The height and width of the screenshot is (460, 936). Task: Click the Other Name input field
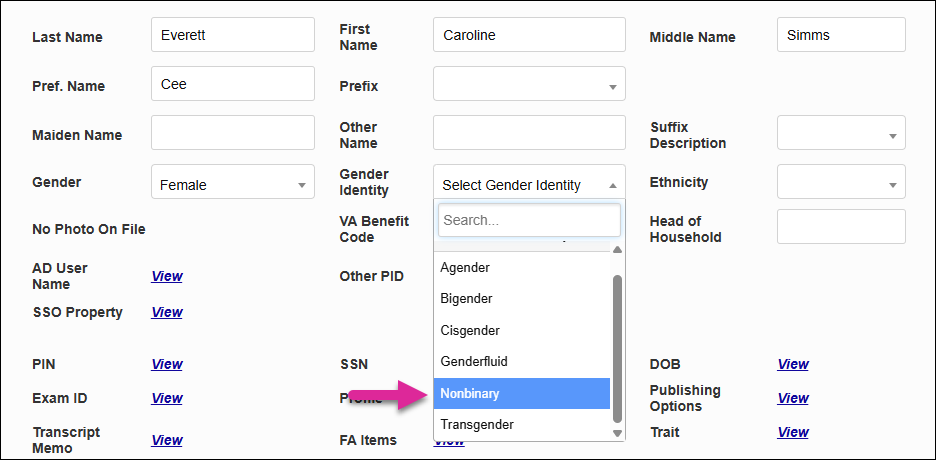529,132
